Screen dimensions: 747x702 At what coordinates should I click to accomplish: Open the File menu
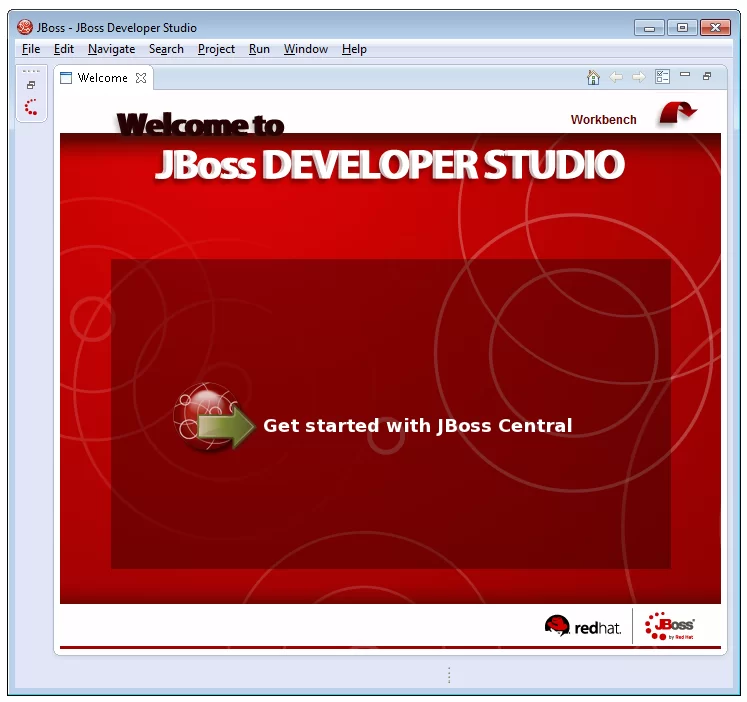tap(31, 49)
